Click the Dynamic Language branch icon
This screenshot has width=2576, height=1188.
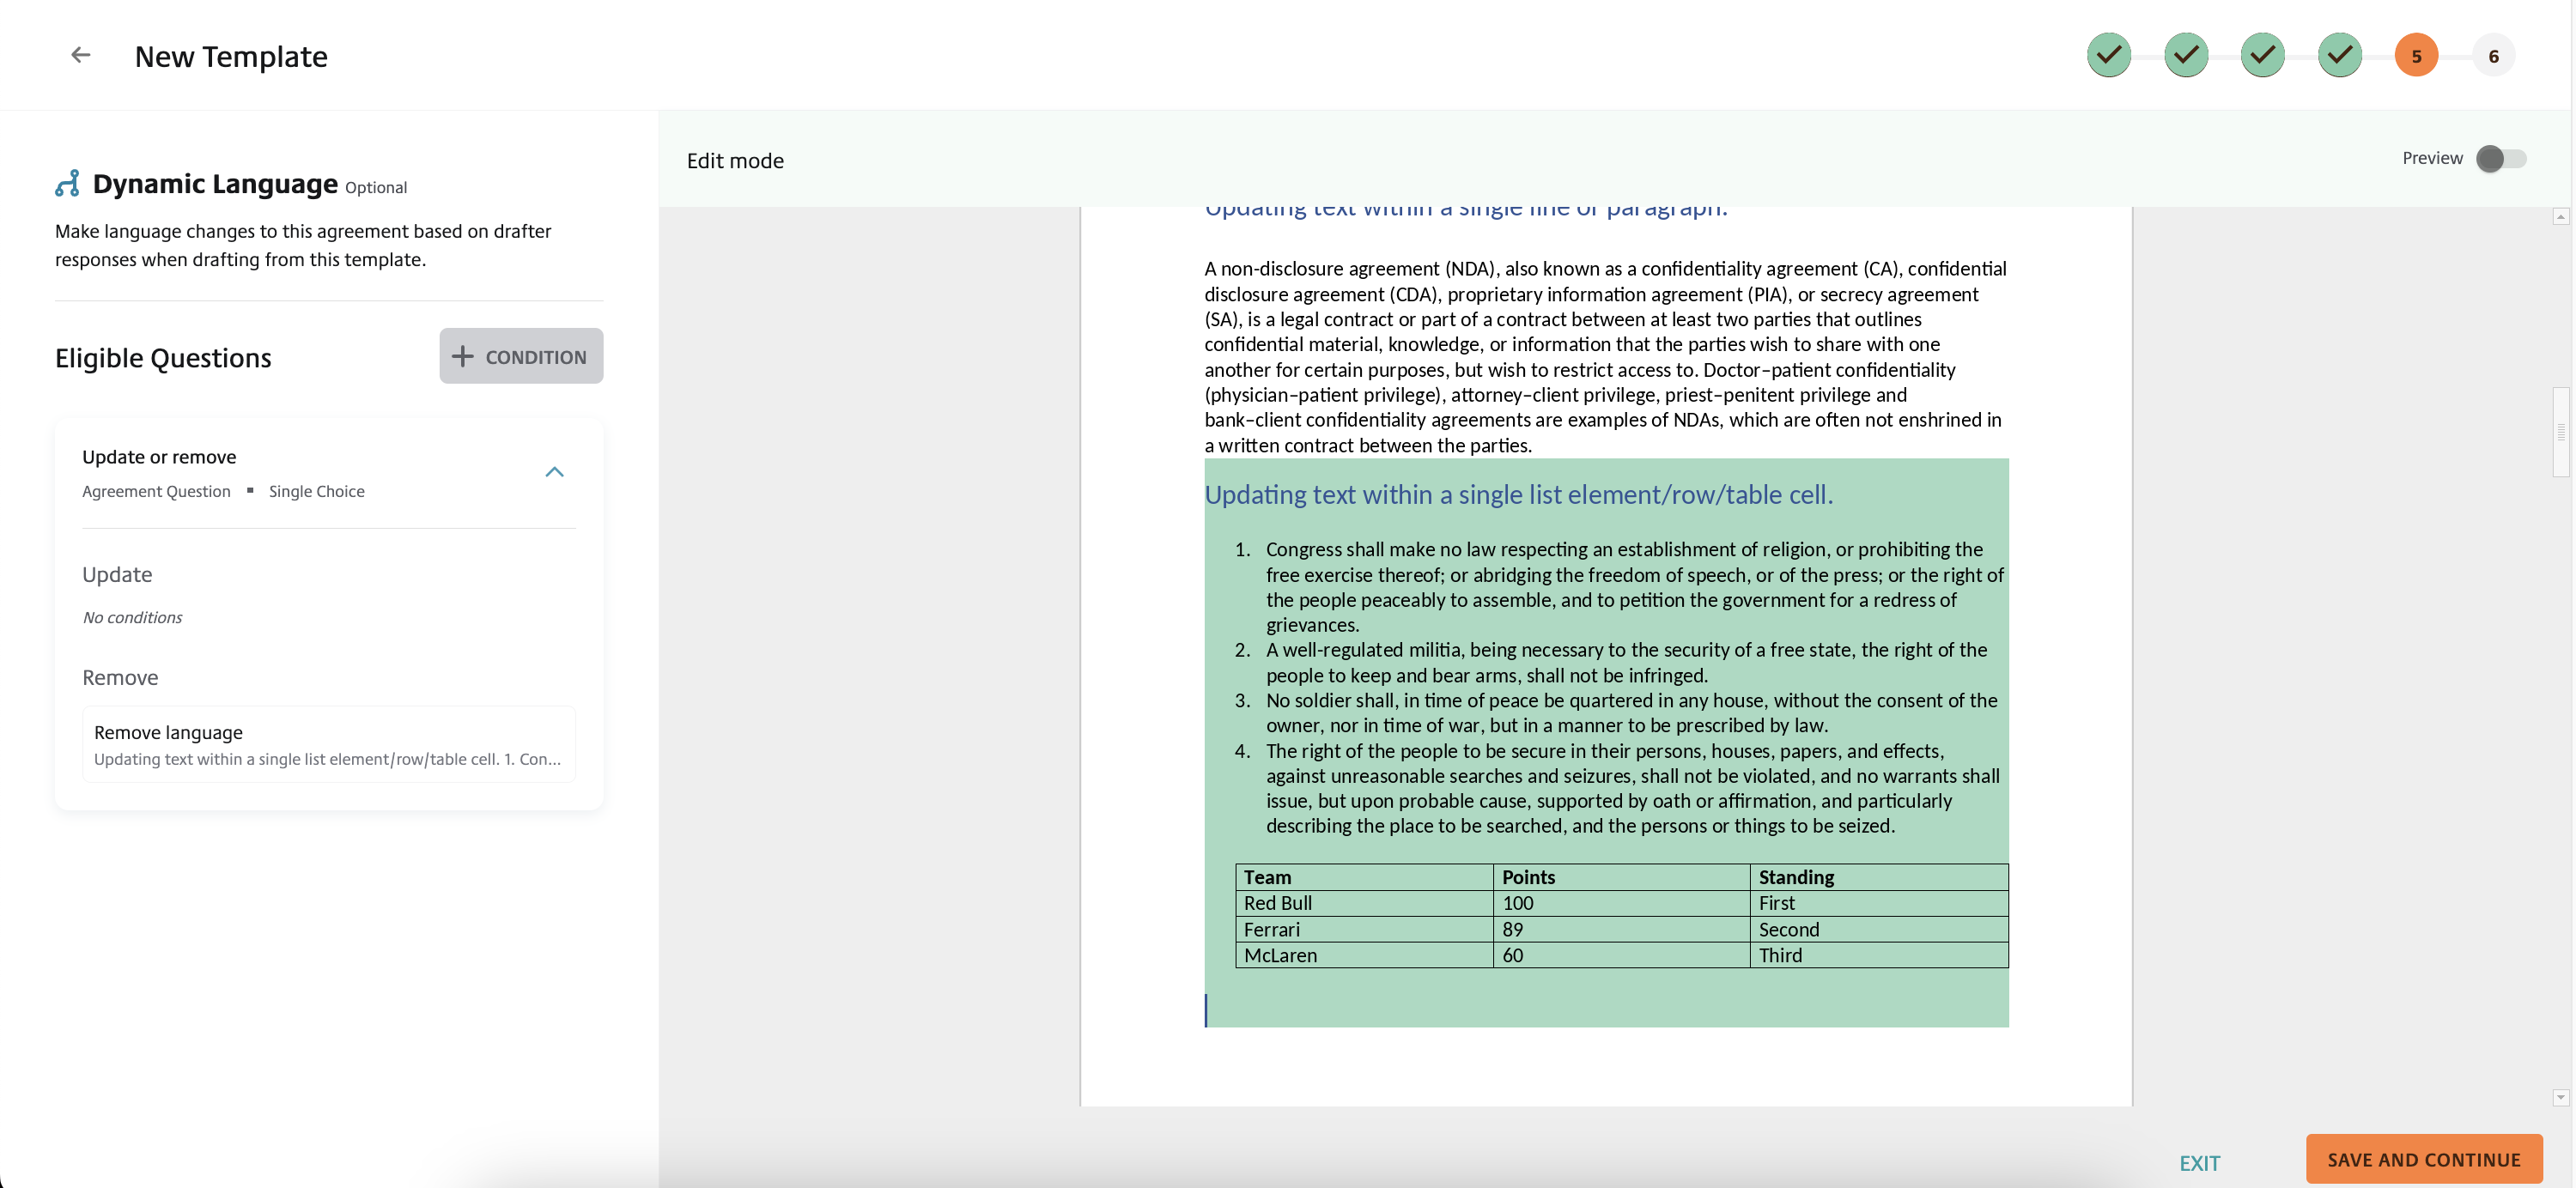[x=67, y=184]
